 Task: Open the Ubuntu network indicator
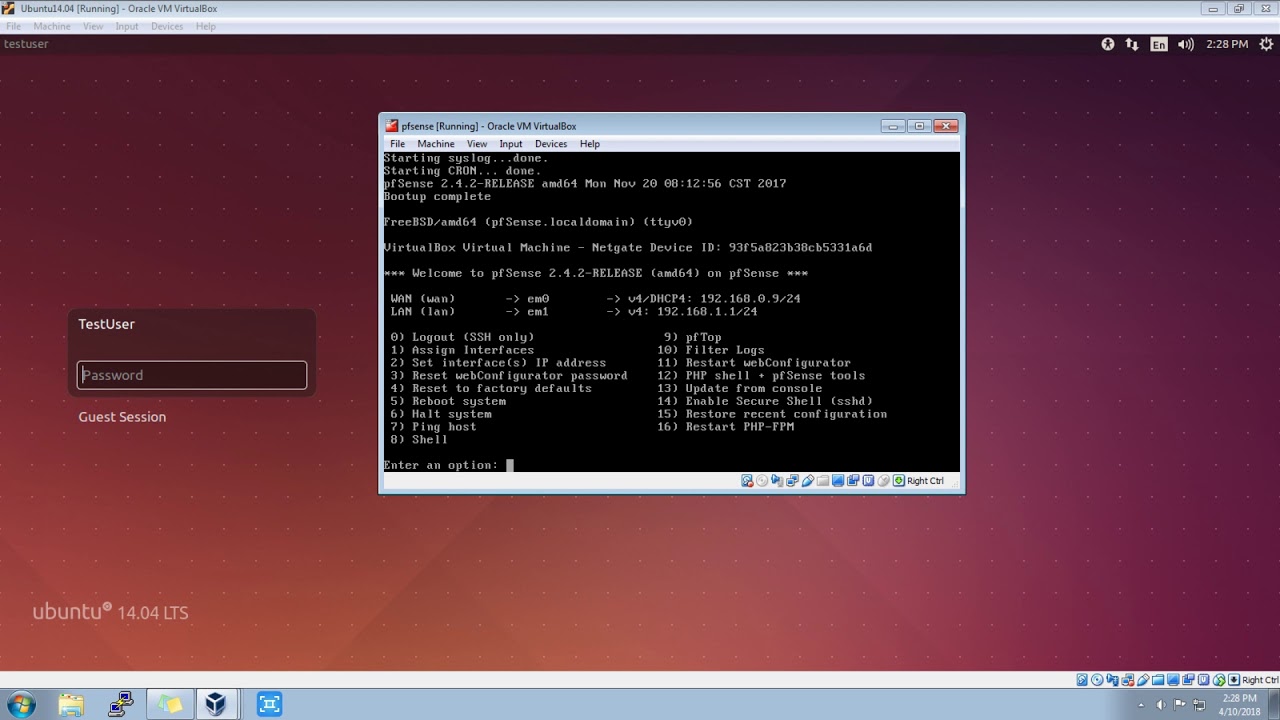[1132, 44]
